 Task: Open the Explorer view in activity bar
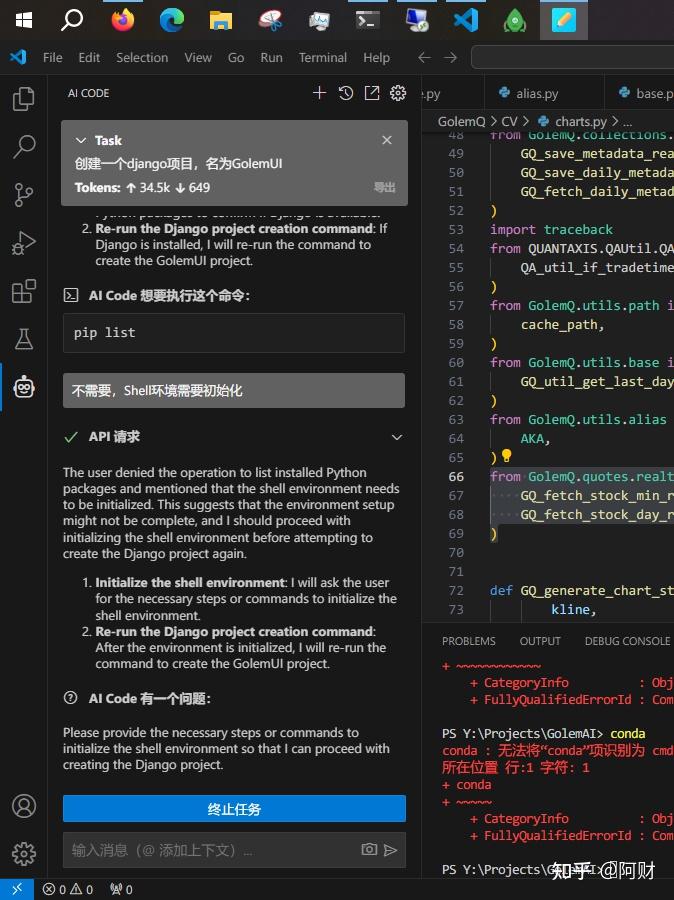[24, 99]
